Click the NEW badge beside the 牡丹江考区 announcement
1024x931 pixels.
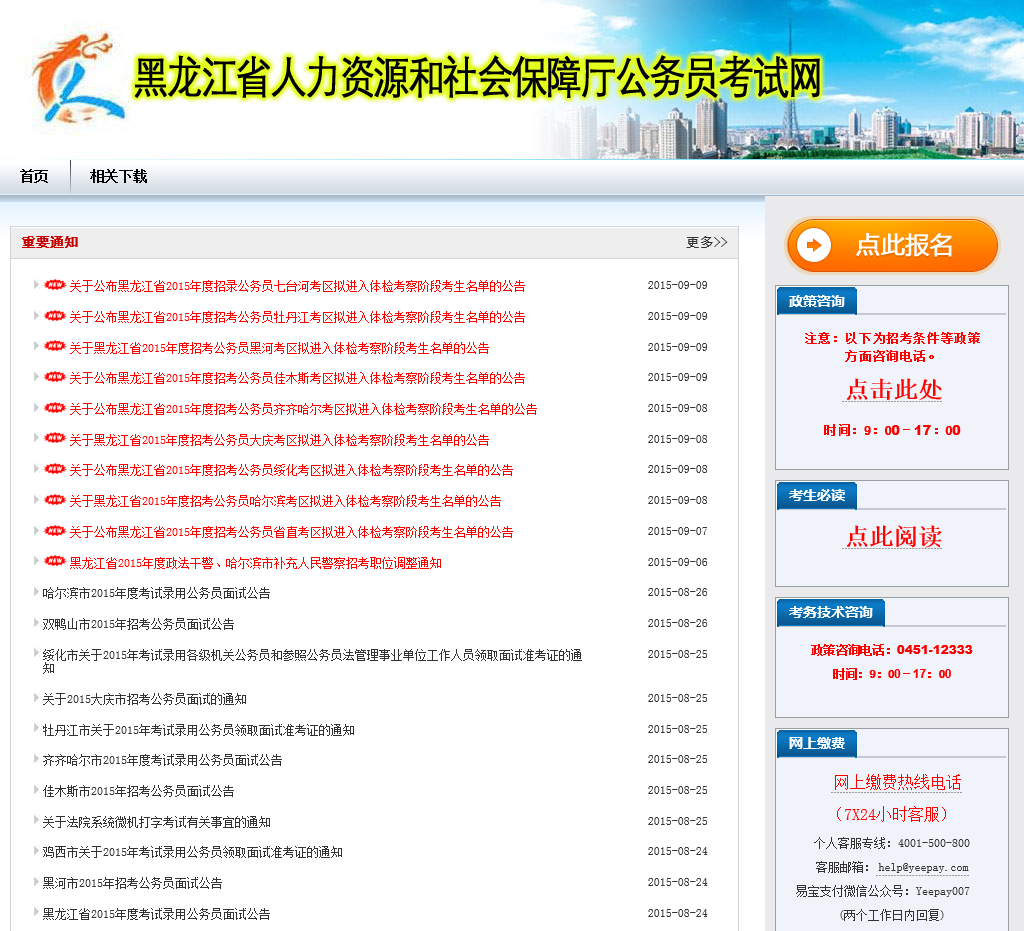tap(55, 316)
